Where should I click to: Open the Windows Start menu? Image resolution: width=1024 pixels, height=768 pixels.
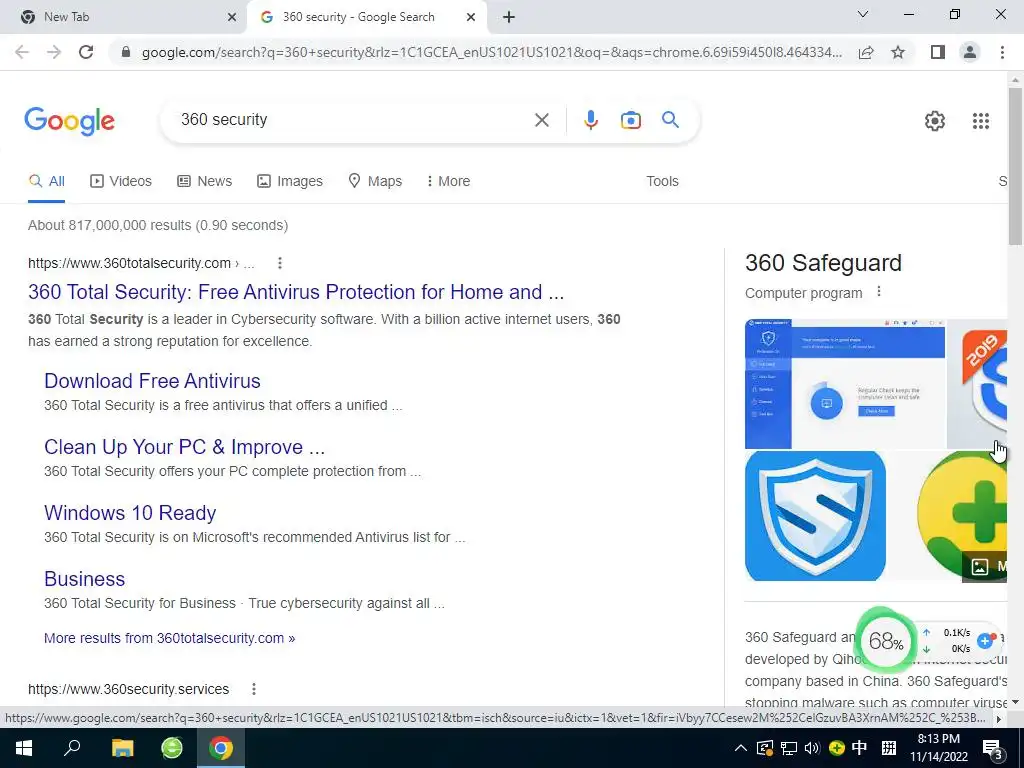point(24,748)
